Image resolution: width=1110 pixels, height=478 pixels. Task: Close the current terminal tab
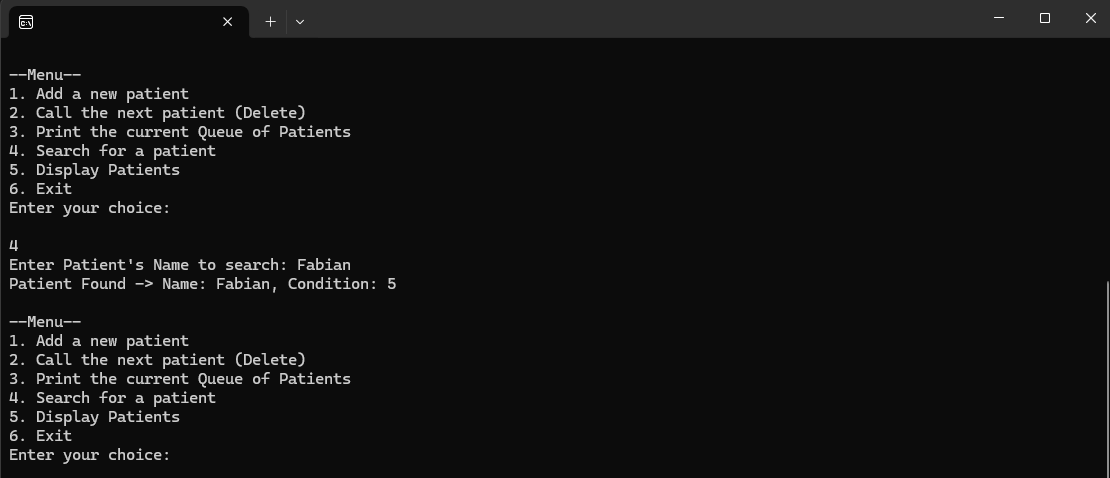[x=228, y=21]
